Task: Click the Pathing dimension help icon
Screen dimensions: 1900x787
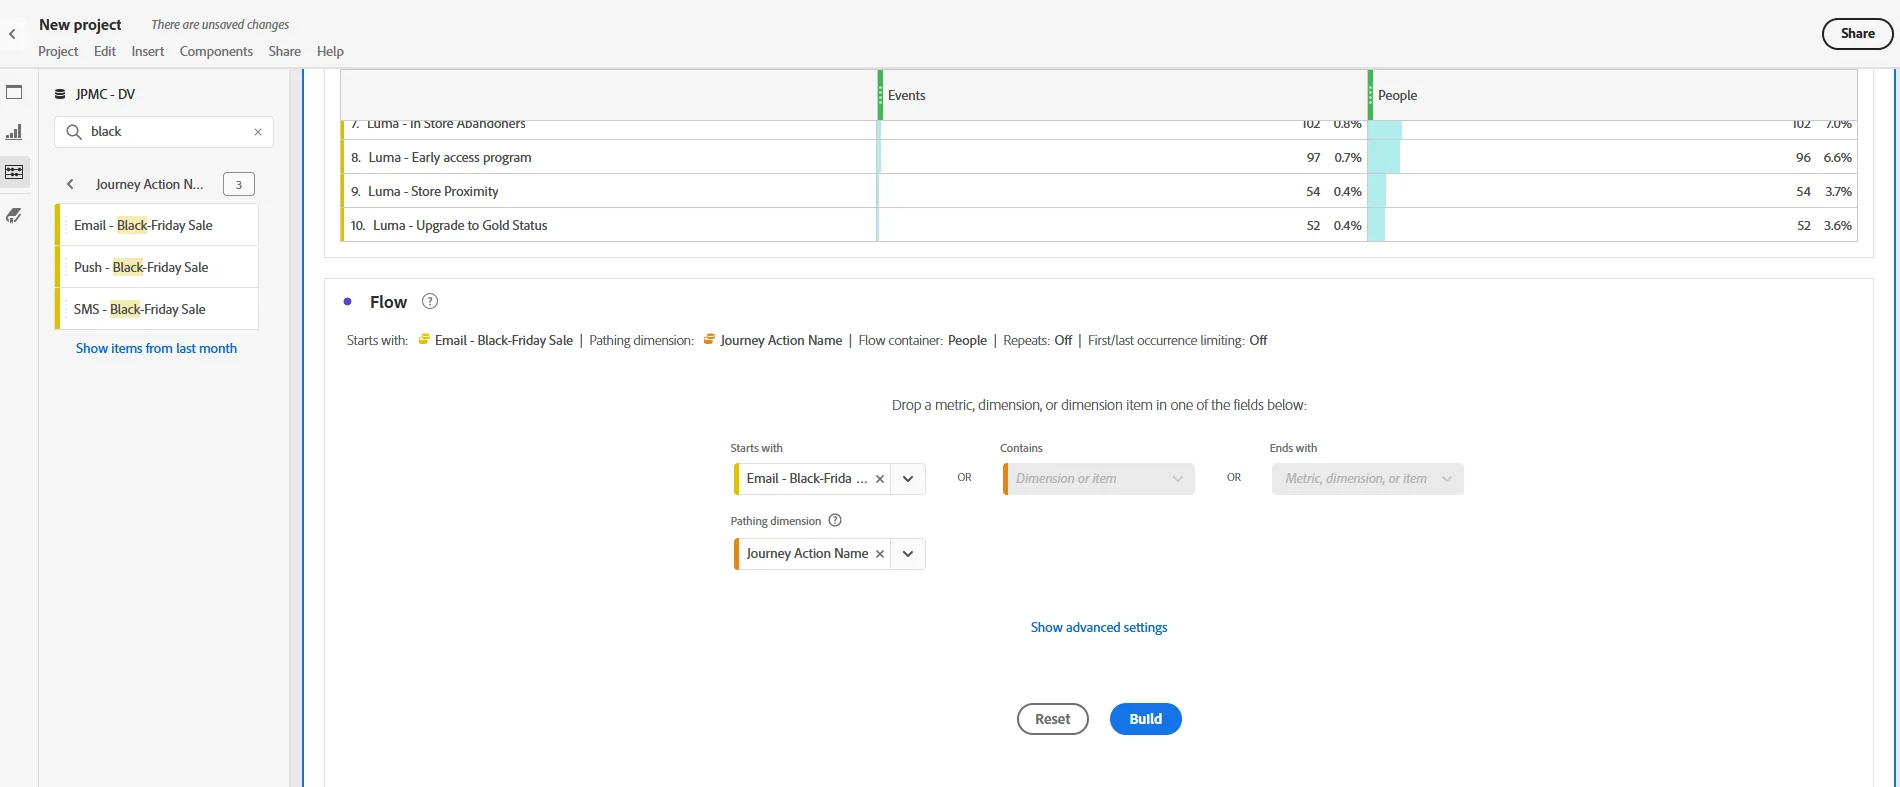Action: (x=835, y=520)
